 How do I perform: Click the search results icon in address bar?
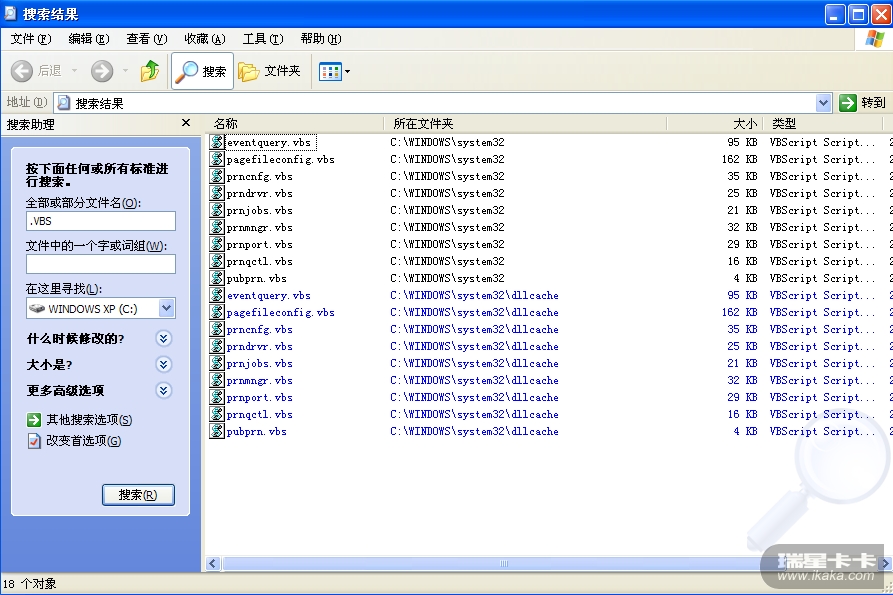point(64,103)
